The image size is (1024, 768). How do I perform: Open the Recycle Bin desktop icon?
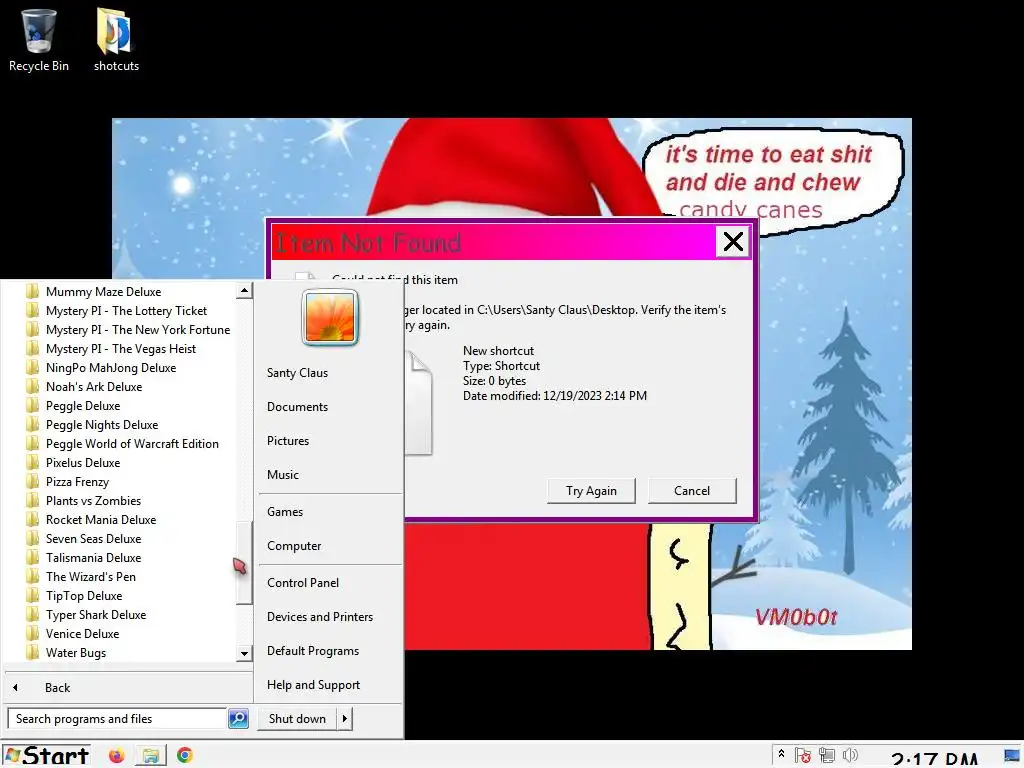39,39
